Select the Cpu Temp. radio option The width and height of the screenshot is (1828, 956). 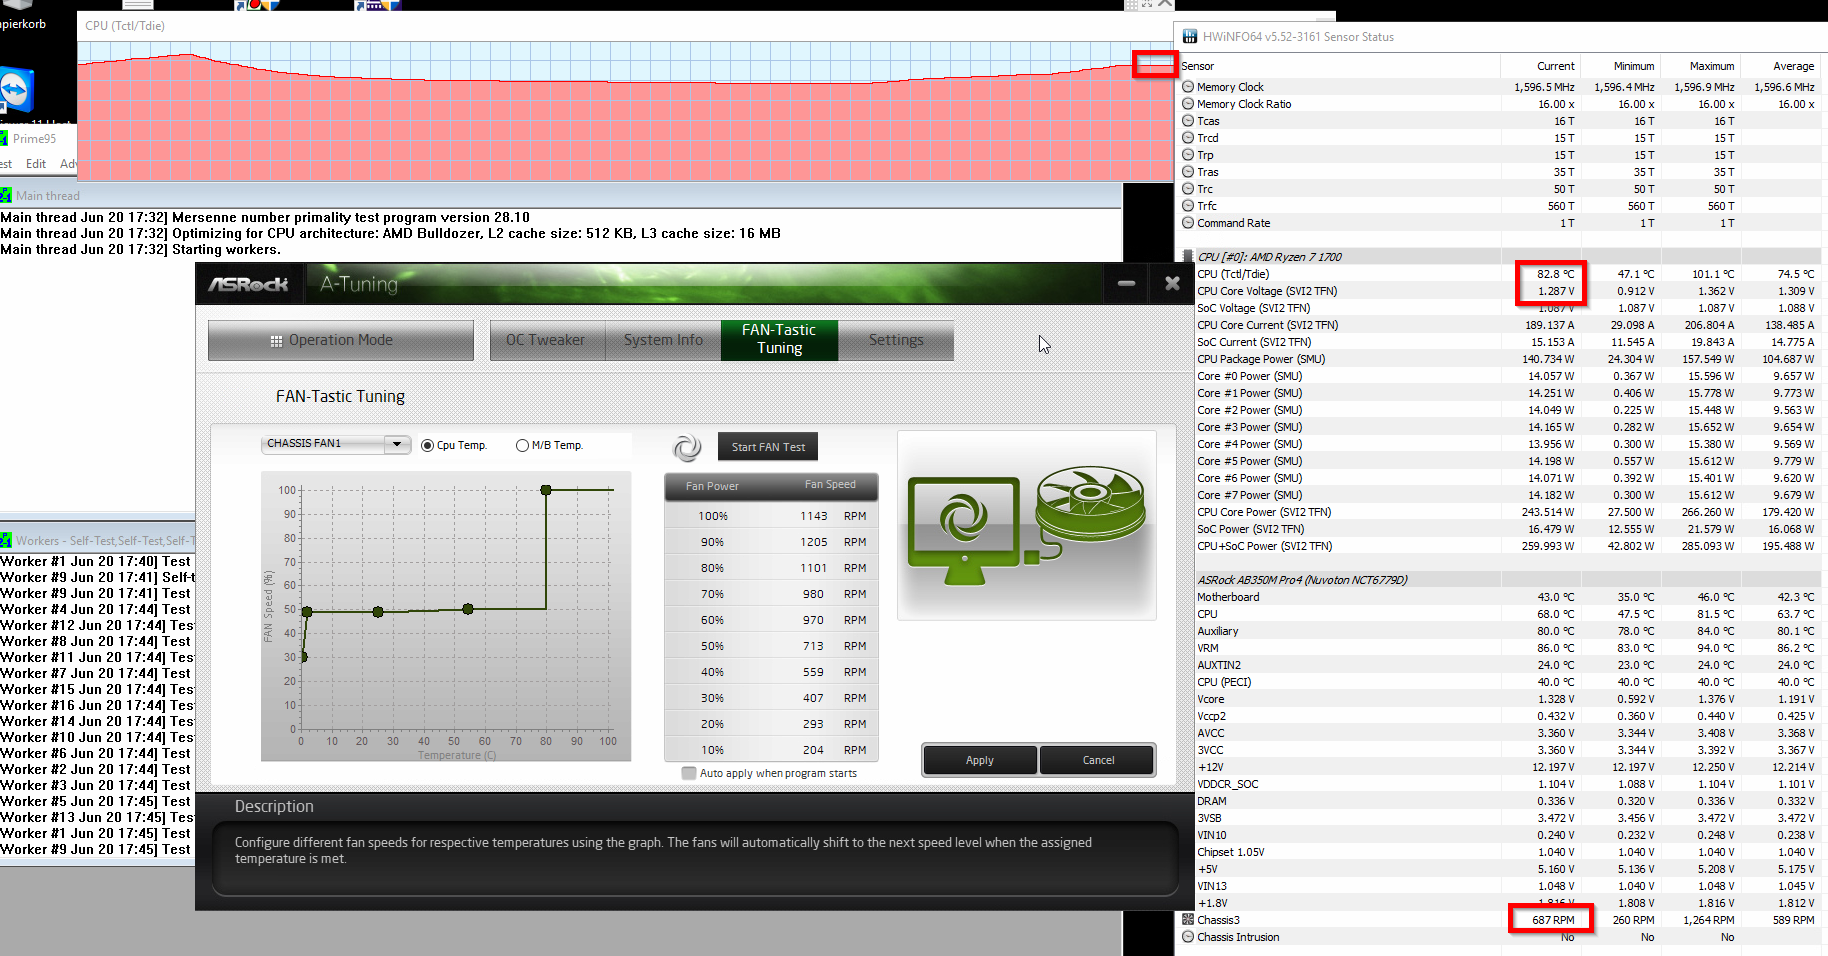coord(428,446)
